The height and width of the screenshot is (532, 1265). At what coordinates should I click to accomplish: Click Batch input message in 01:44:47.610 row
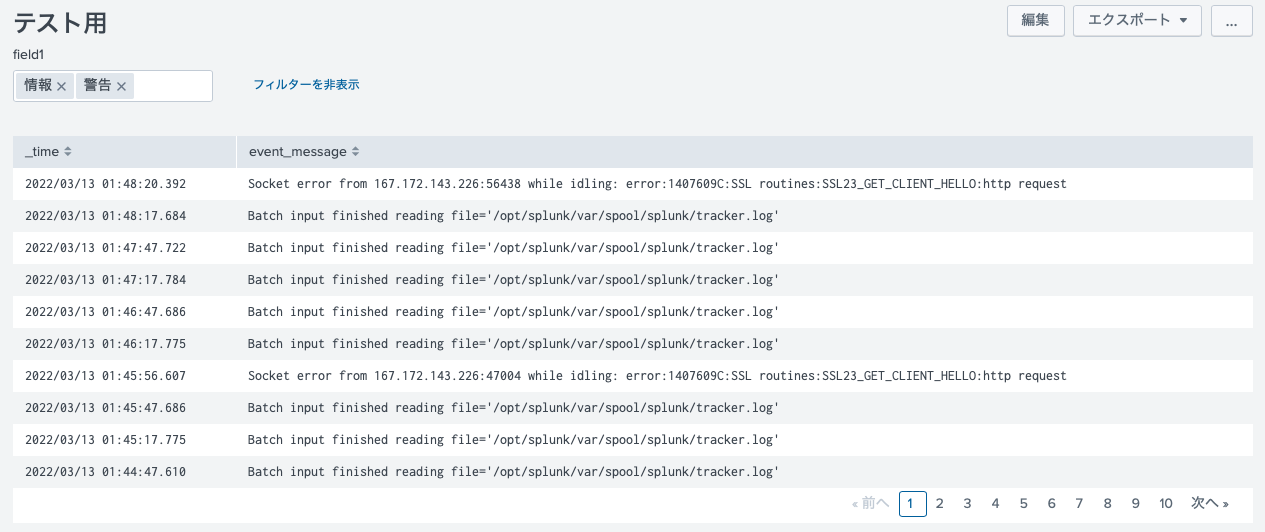513,472
